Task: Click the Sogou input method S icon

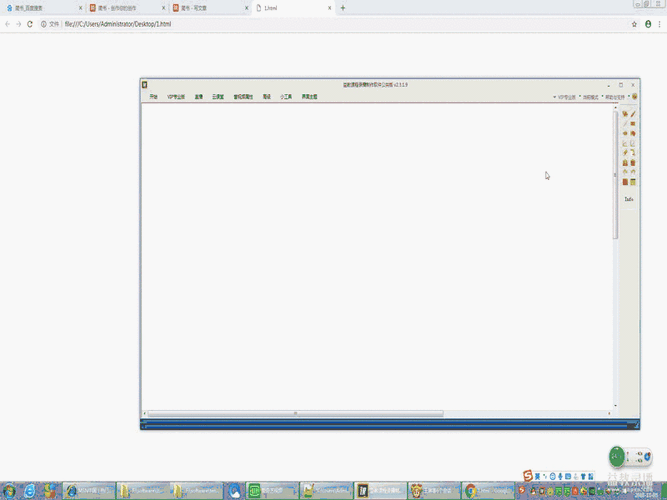Action: [x=528, y=475]
